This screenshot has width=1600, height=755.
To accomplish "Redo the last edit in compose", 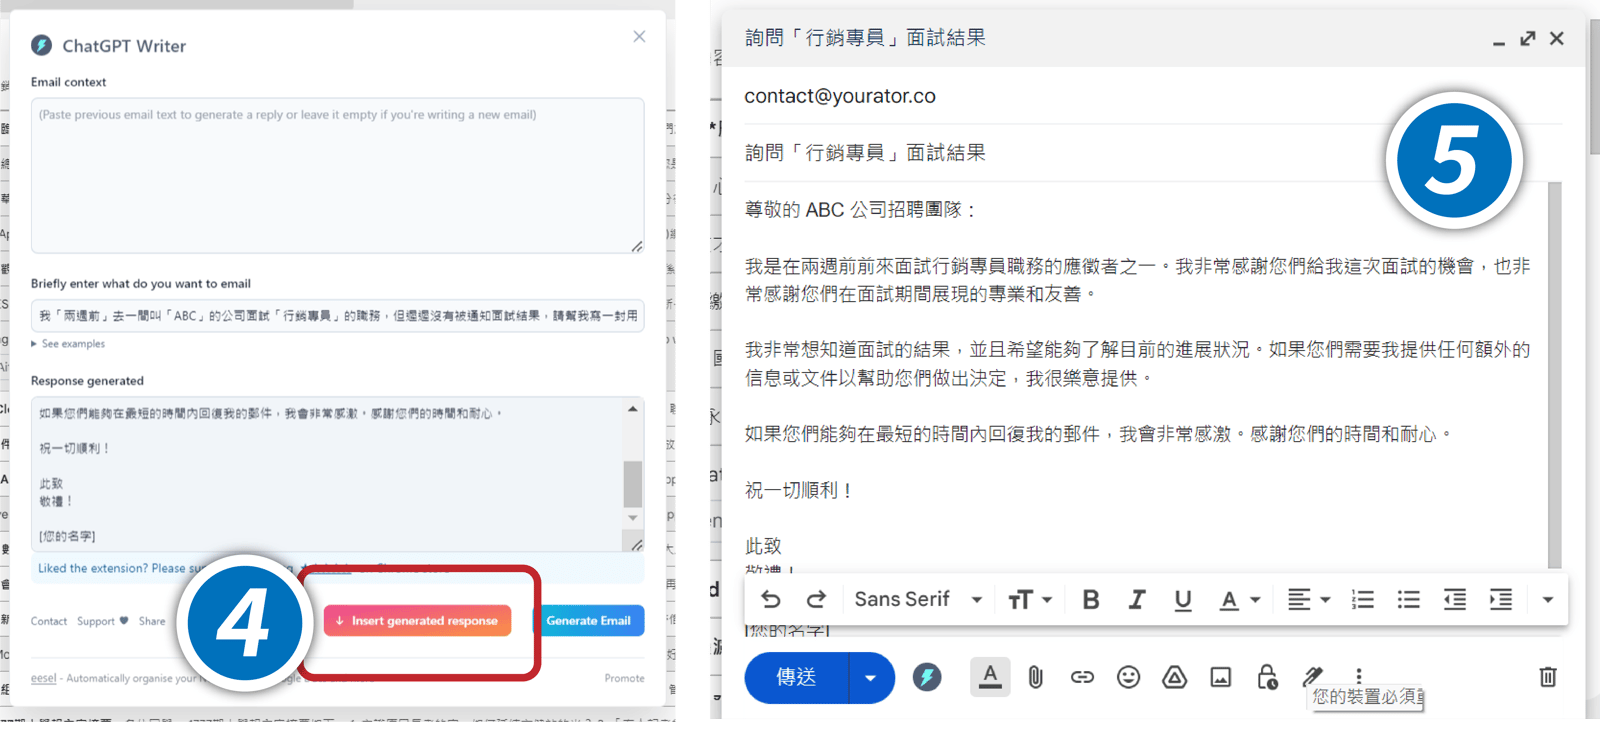I will [x=816, y=599].
